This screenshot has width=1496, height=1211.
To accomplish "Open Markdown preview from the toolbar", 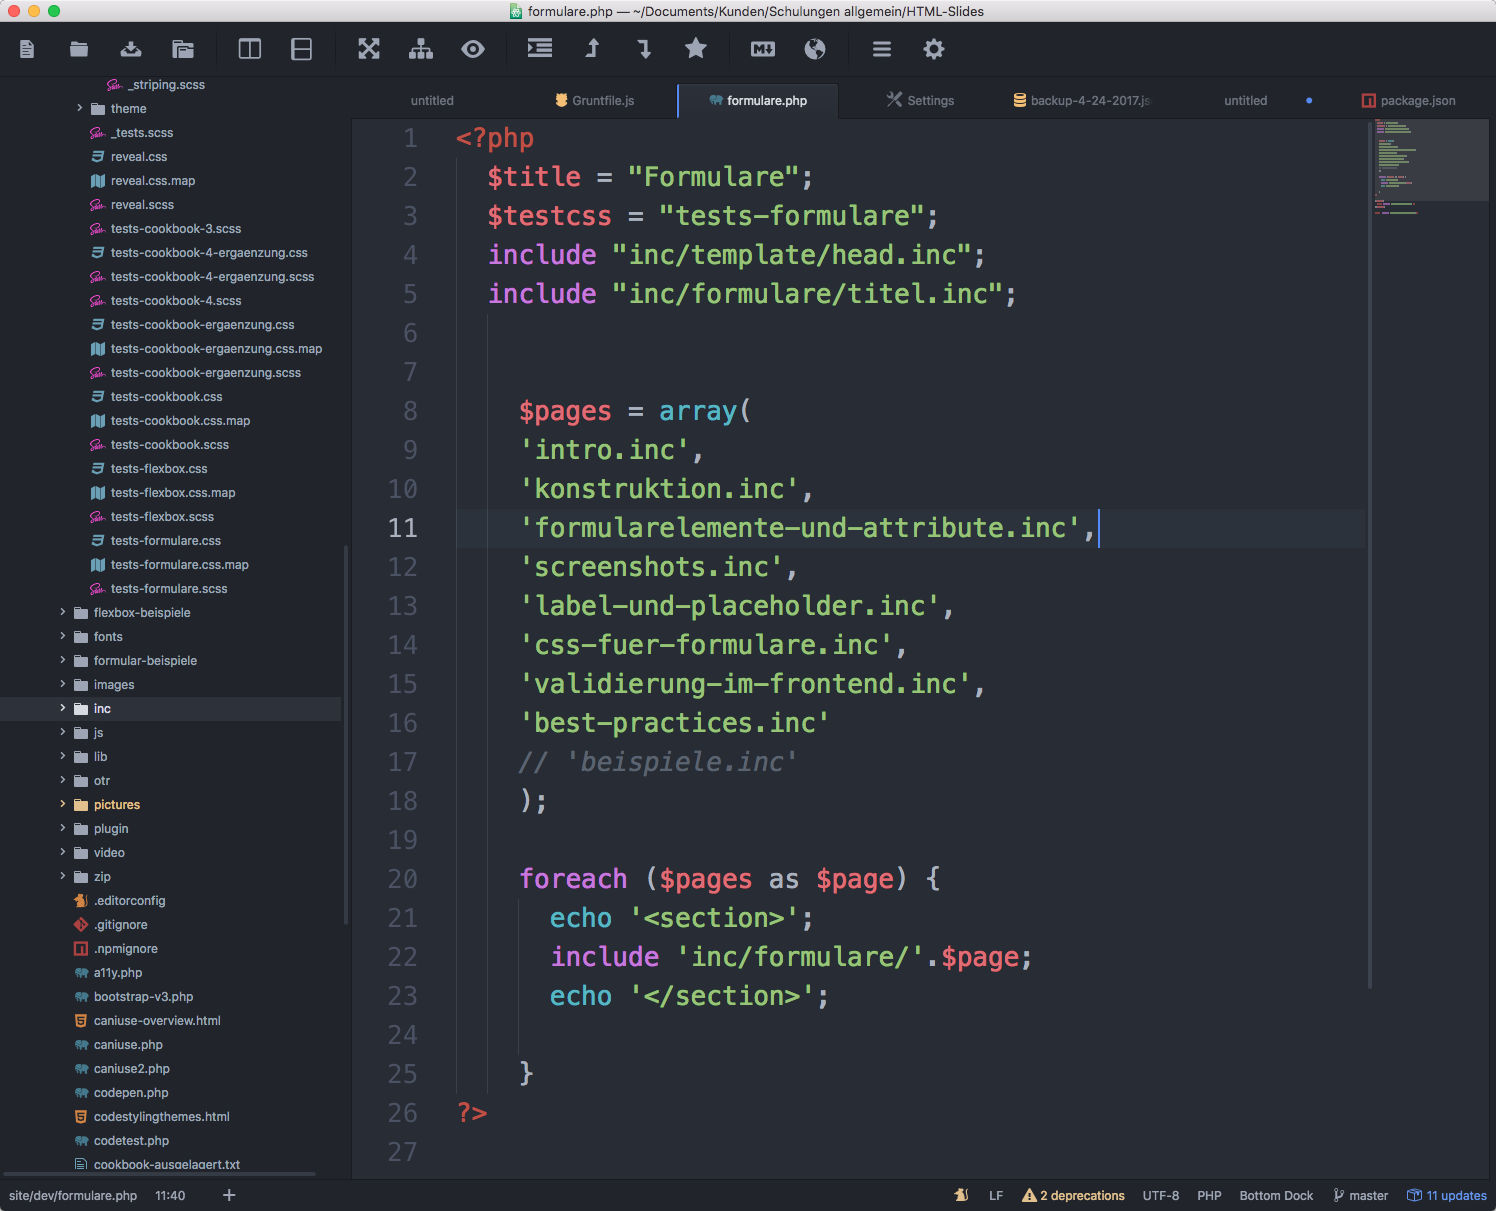I will (763, 49).
